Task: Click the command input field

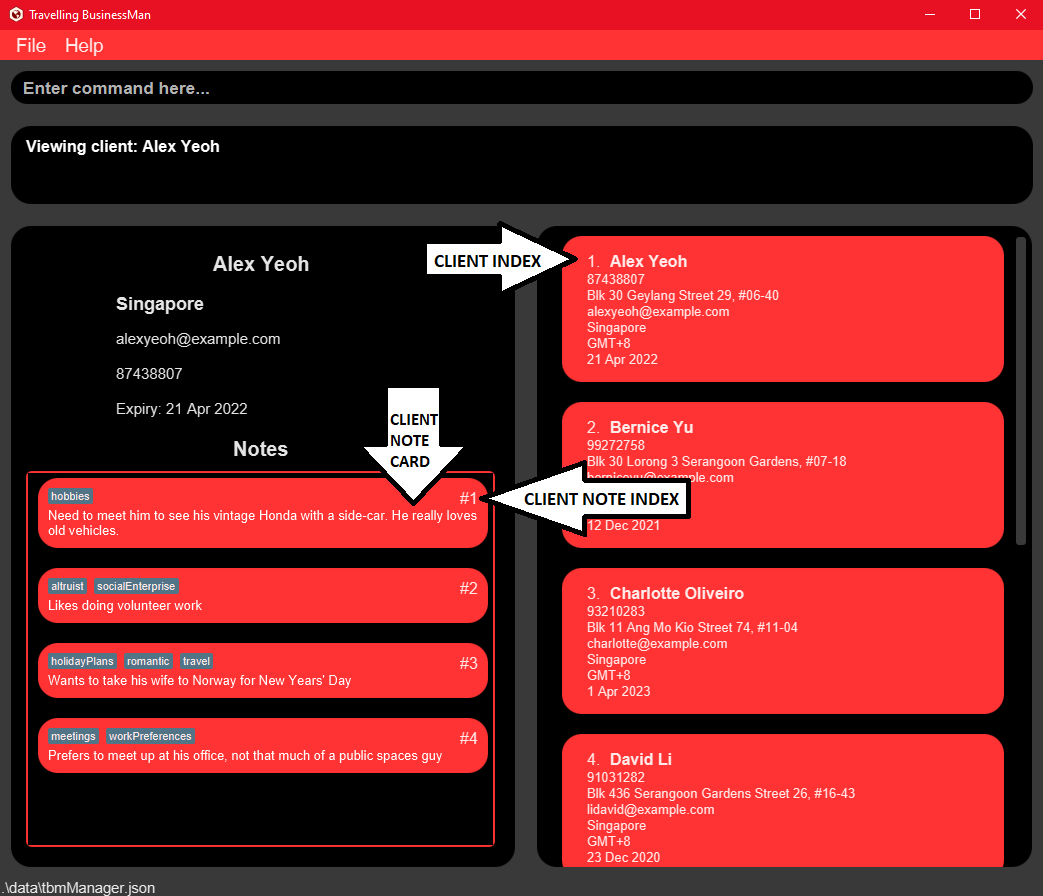Action: click(522, 88)
